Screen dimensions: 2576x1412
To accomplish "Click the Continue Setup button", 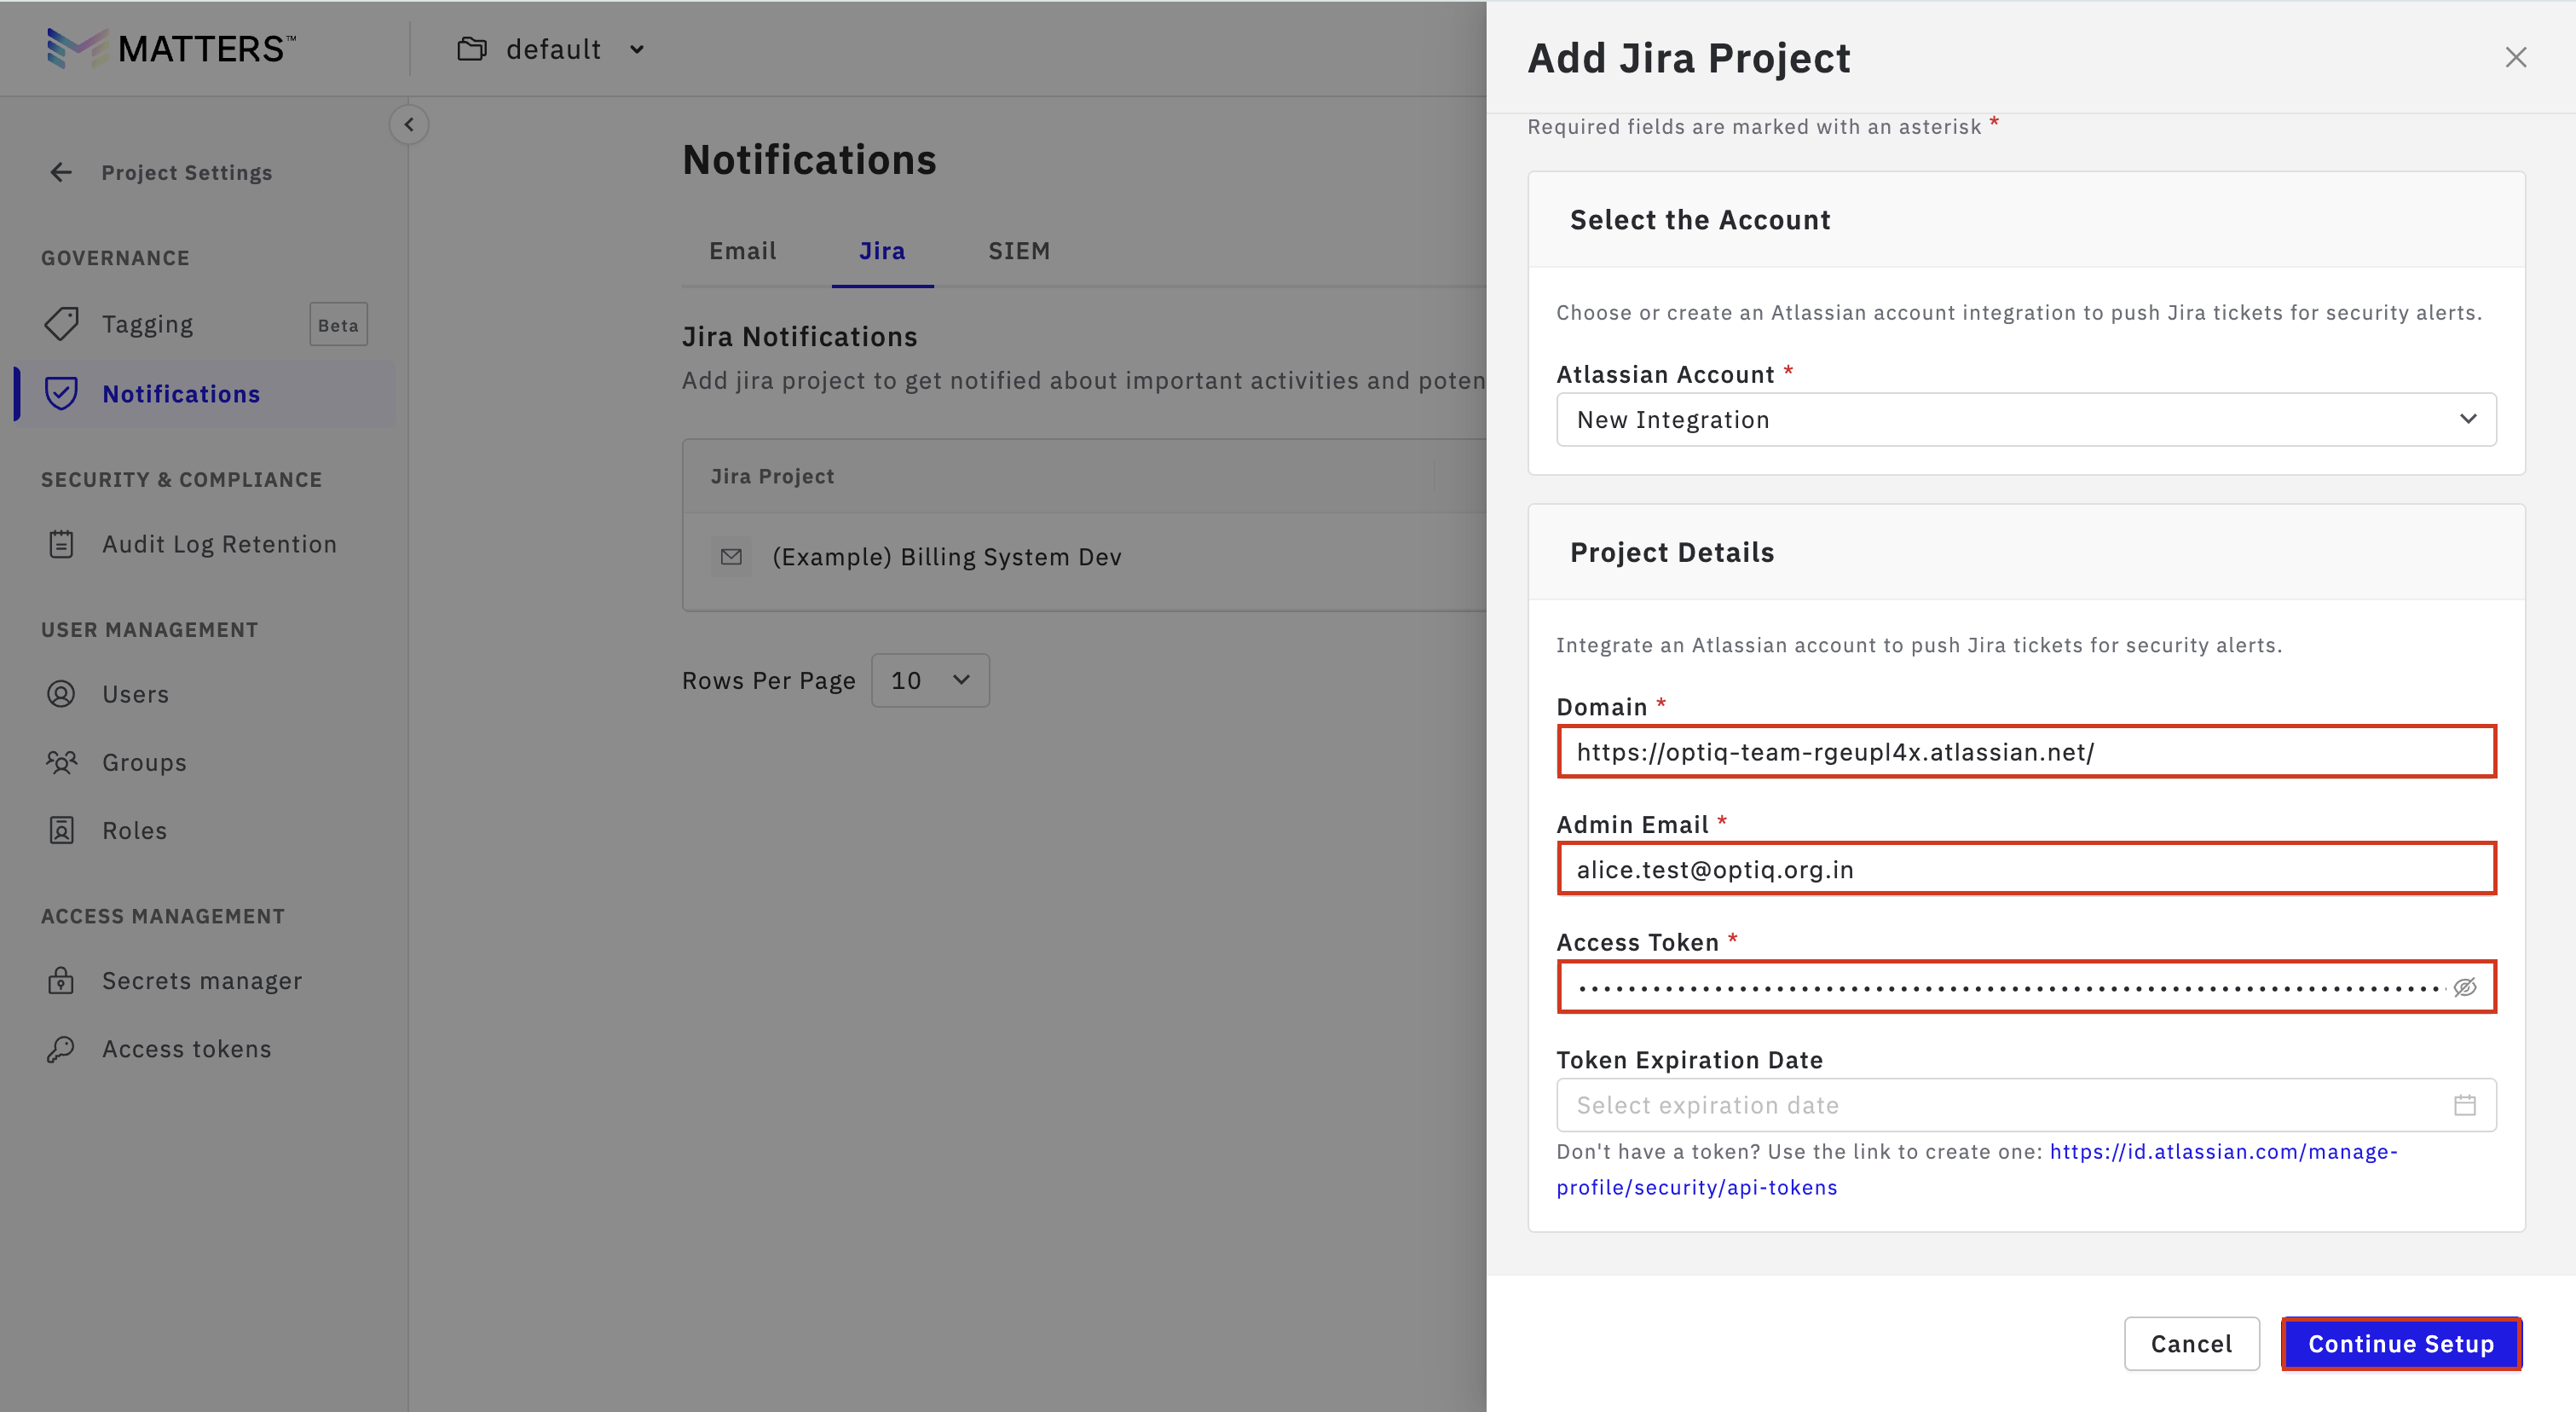I will (x=2400, y=1344).
